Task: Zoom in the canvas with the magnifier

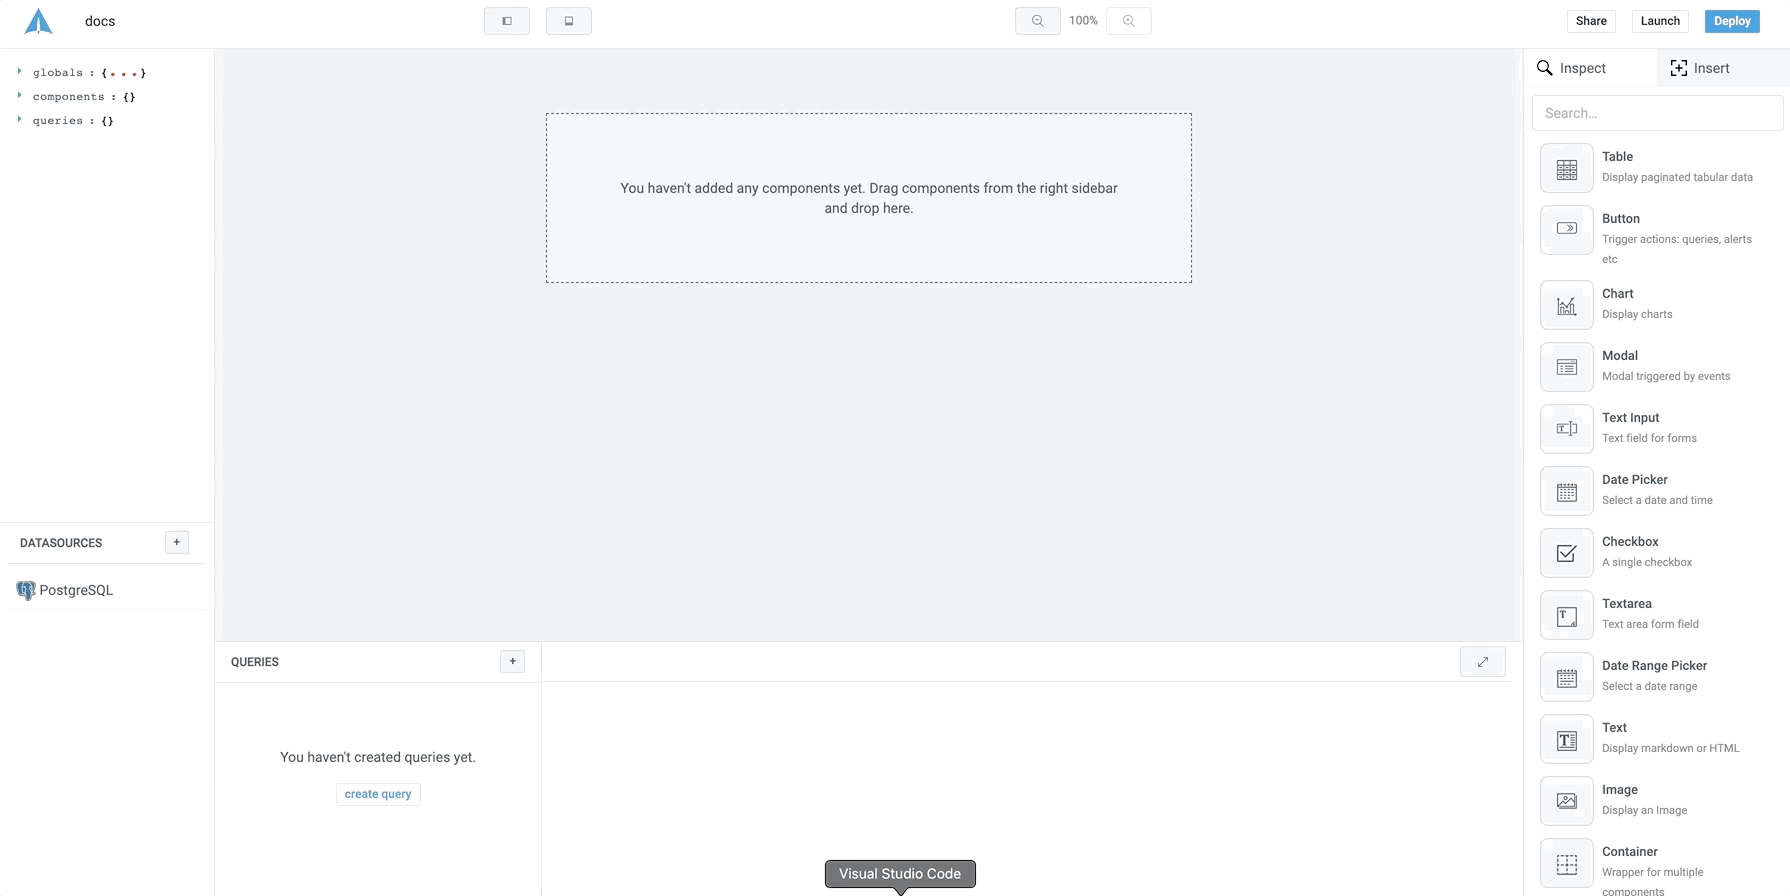Action: [x=1128, y=21]
